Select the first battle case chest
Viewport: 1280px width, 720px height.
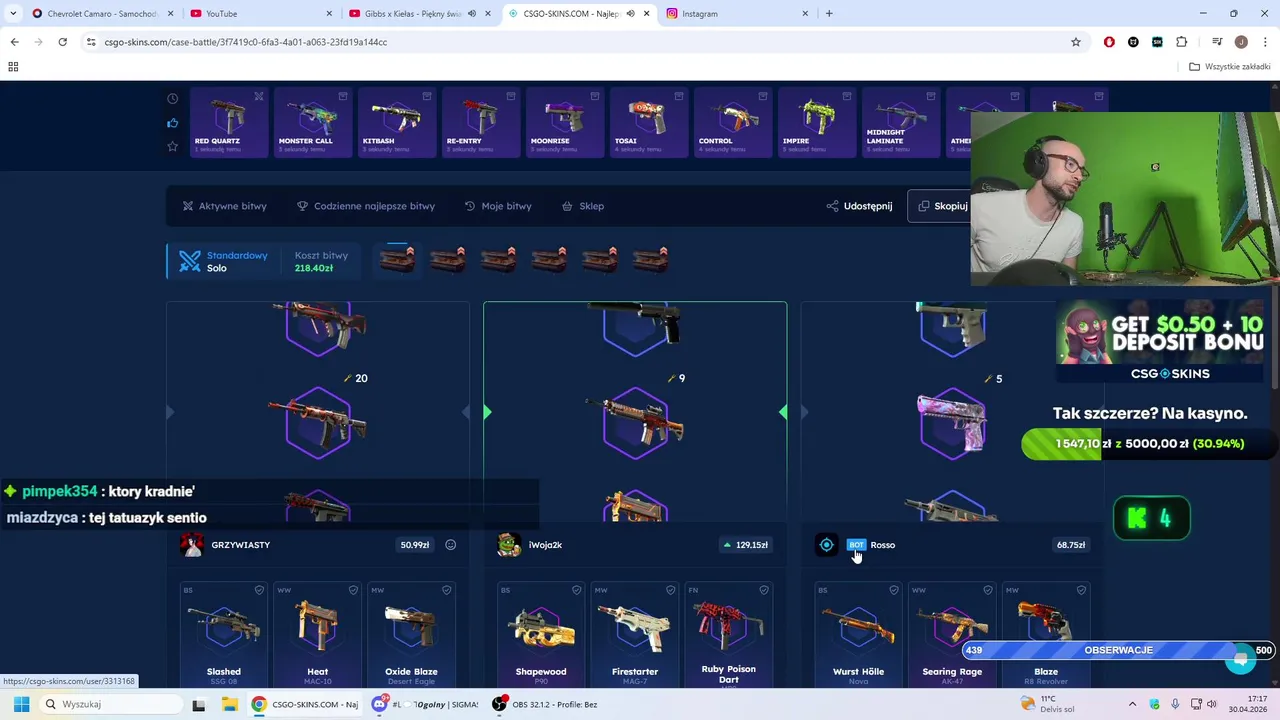pyautogui.click(x=397, y=259)
